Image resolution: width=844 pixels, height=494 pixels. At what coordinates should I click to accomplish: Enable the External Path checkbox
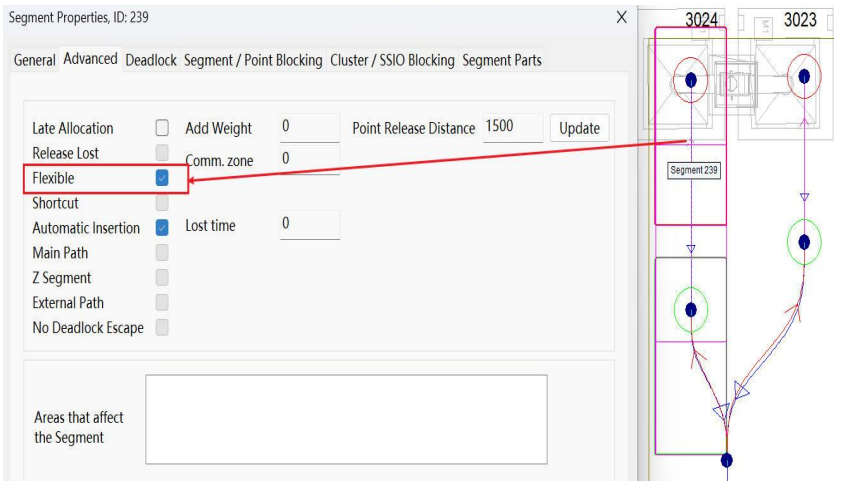[162, 302]
